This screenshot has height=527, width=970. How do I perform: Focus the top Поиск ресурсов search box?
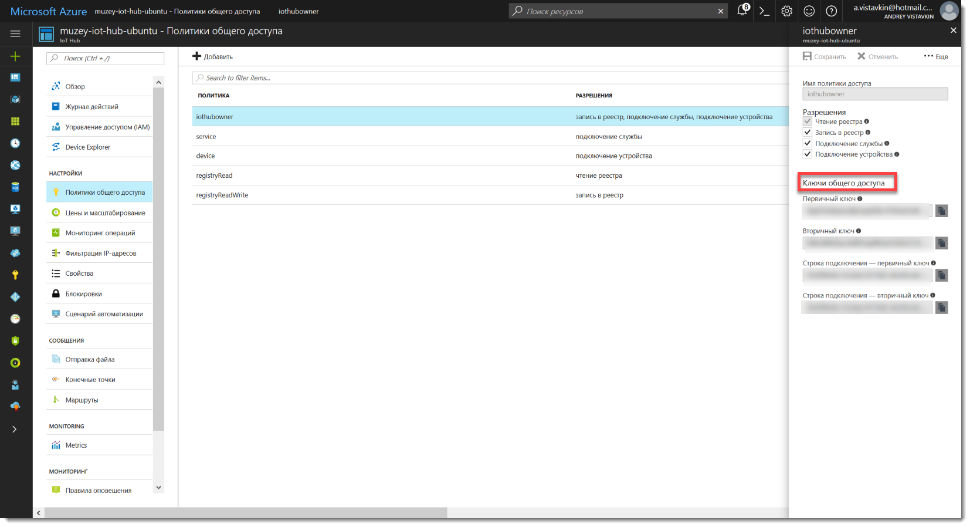617,11
